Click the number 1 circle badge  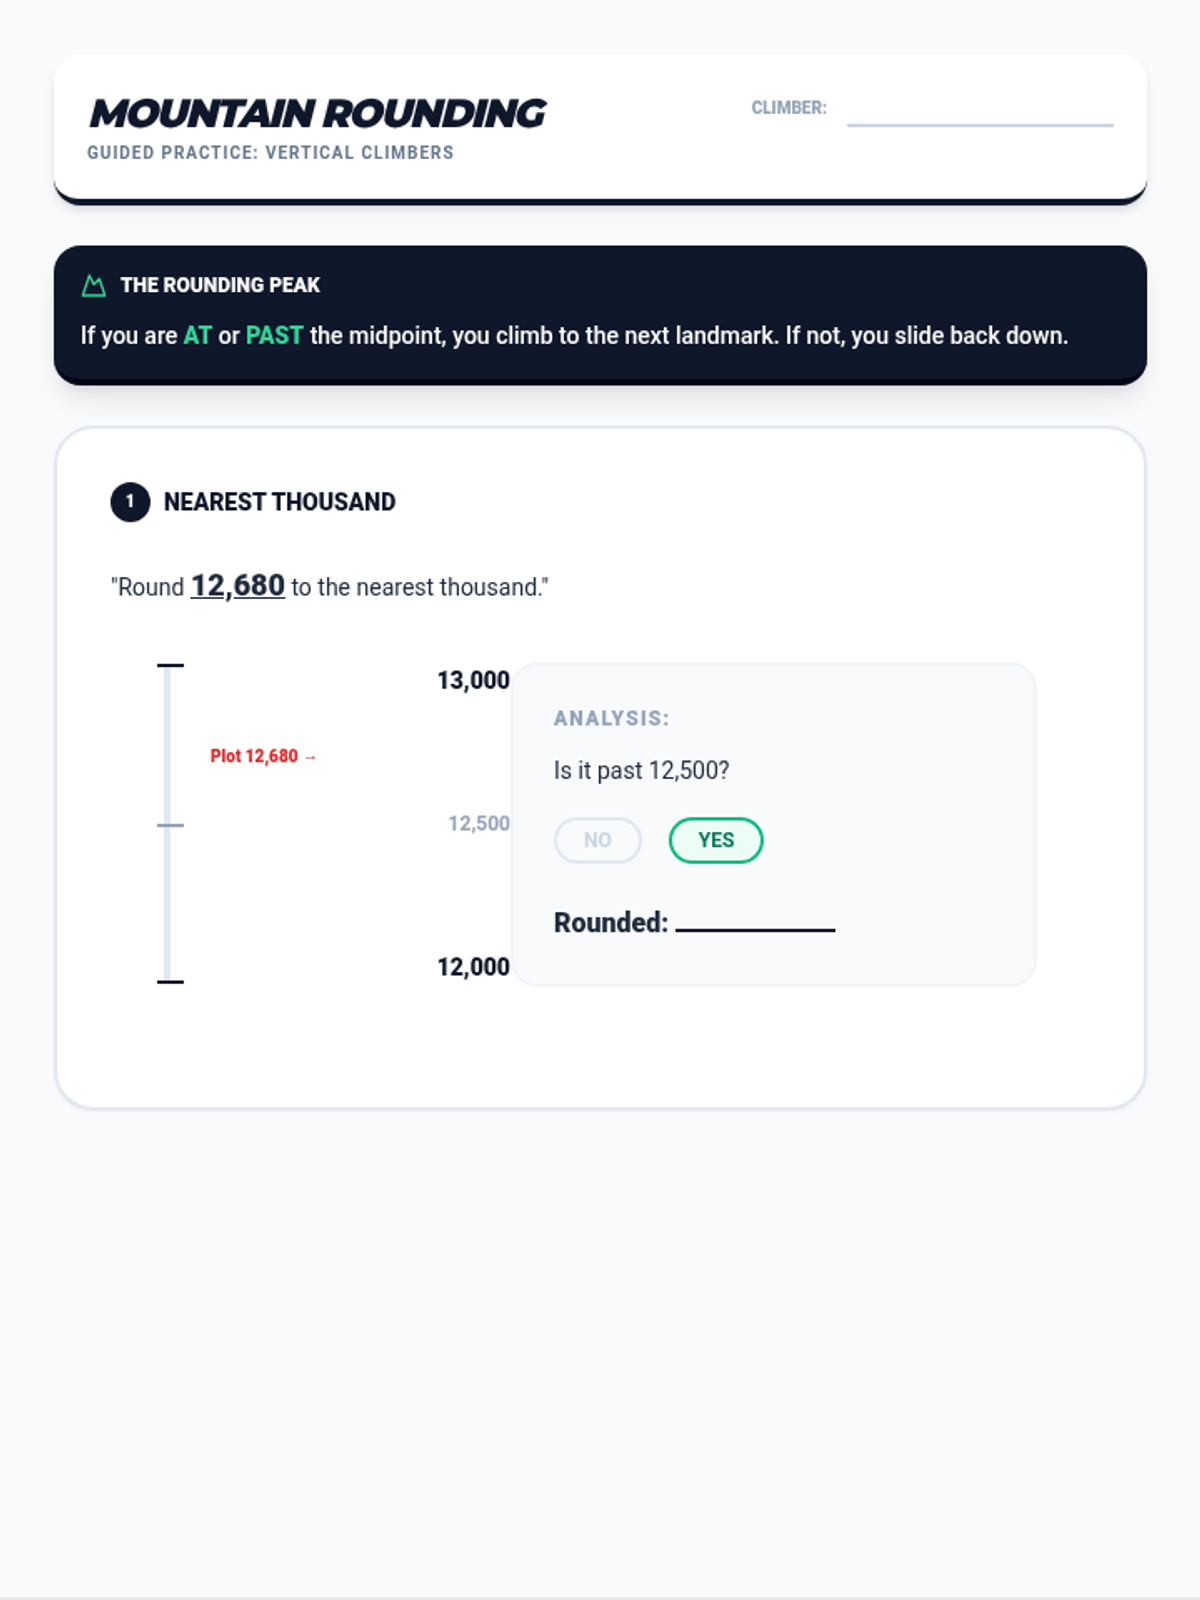pyautogui.click(x=130, y=502)
